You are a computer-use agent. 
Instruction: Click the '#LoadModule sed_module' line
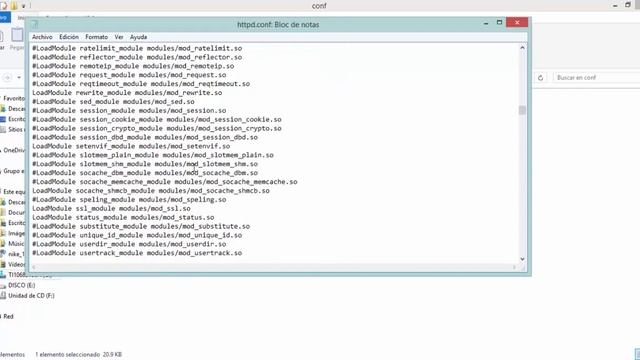coord(113,102)
